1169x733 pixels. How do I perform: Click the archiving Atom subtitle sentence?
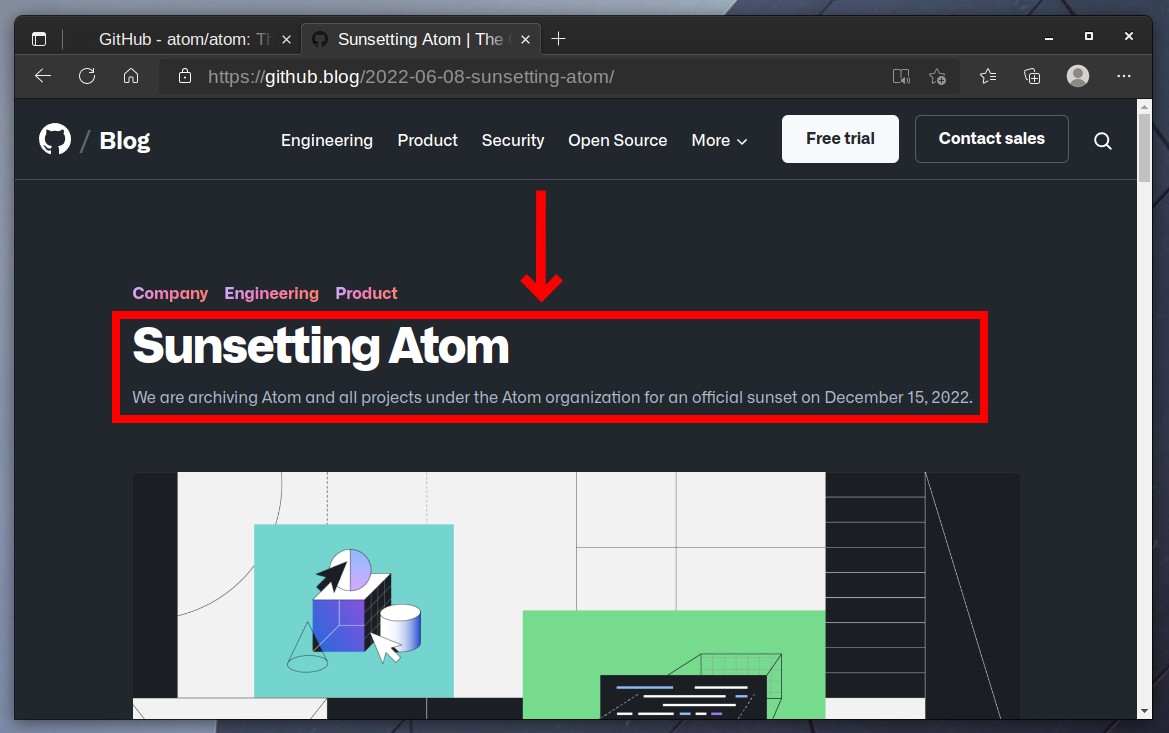pyautogui.click(x=552, y=397)
